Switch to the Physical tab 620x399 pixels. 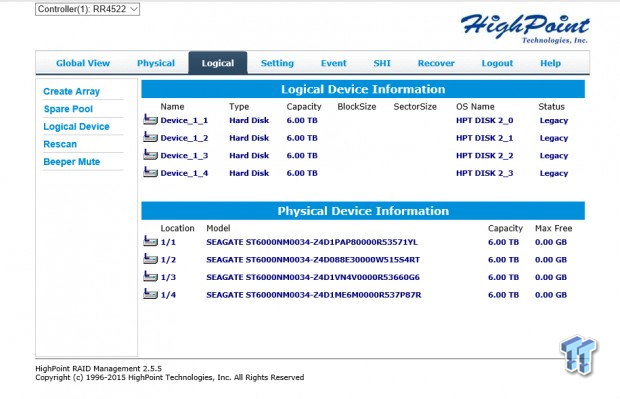click(156, 63)
